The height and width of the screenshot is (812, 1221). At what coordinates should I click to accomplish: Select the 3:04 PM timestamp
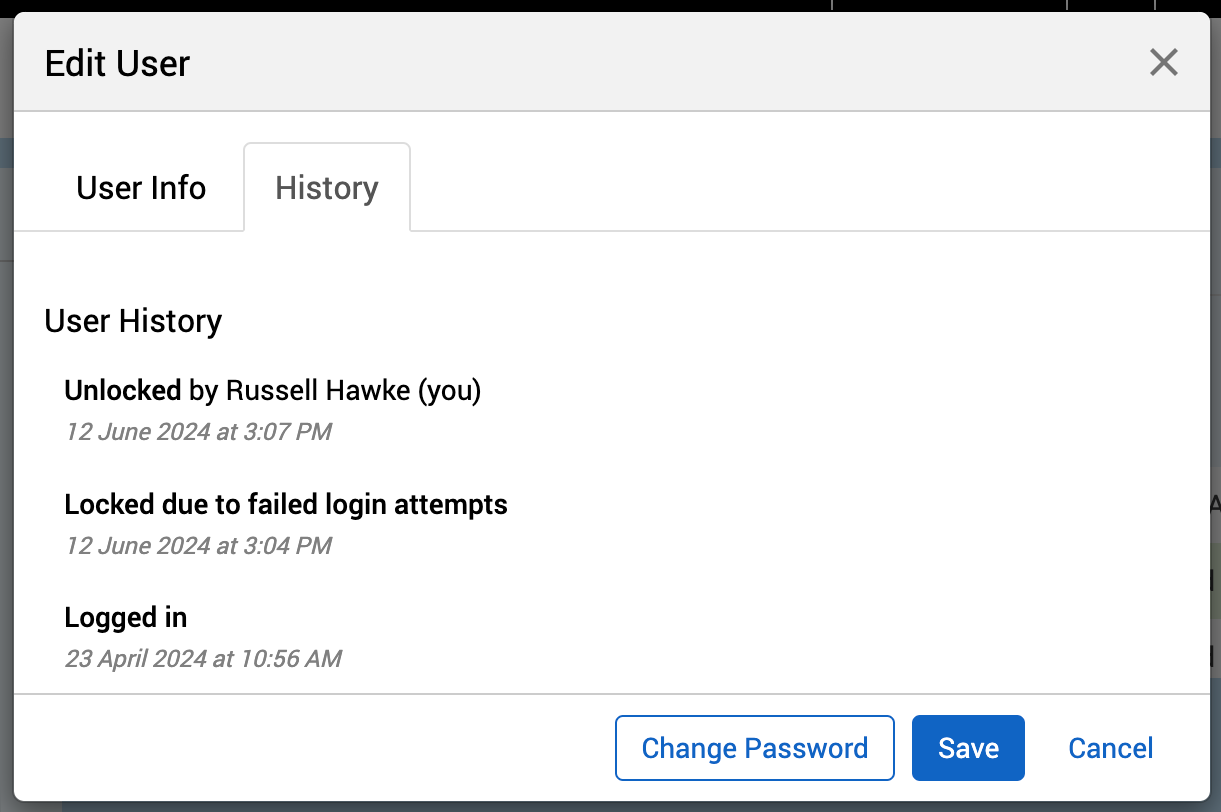(198, 546)
